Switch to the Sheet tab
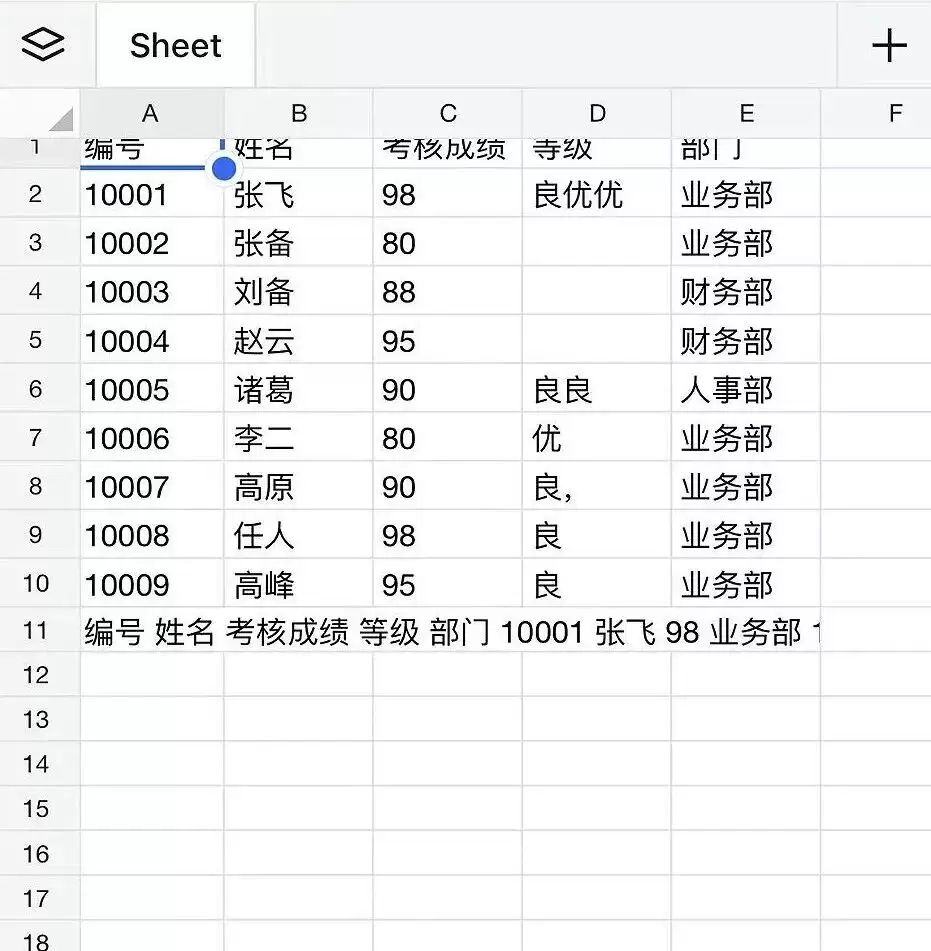 click(x=176, y=45)
